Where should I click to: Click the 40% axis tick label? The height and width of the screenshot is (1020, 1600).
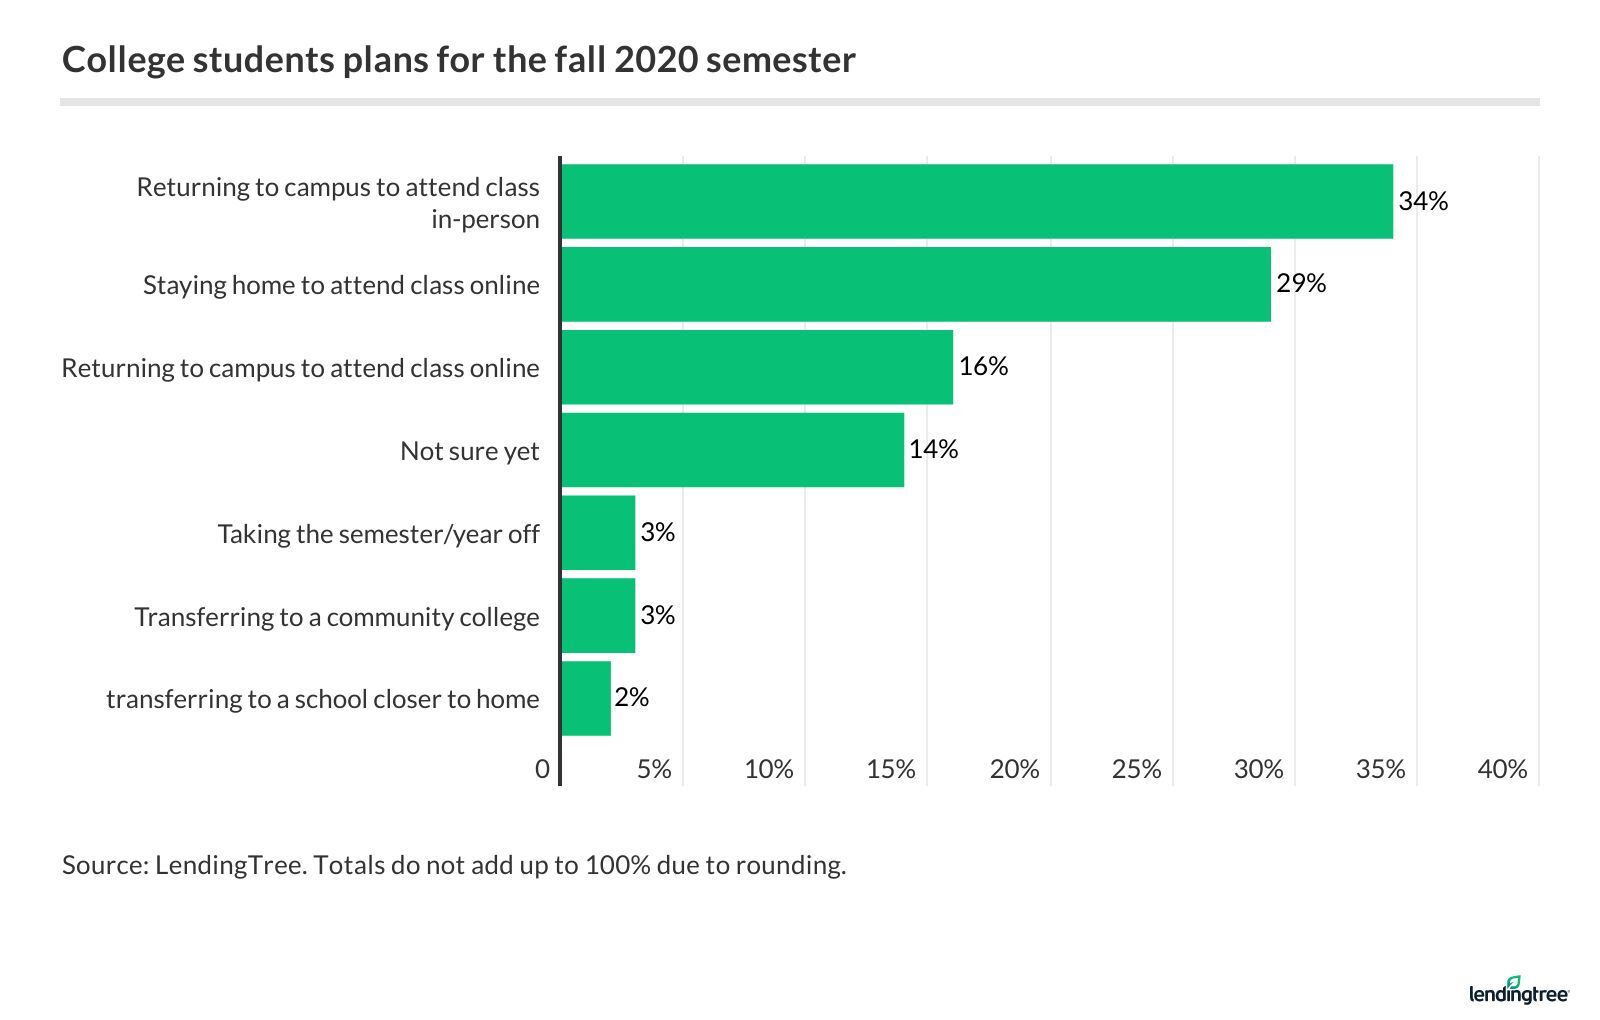click(1502, 769)
